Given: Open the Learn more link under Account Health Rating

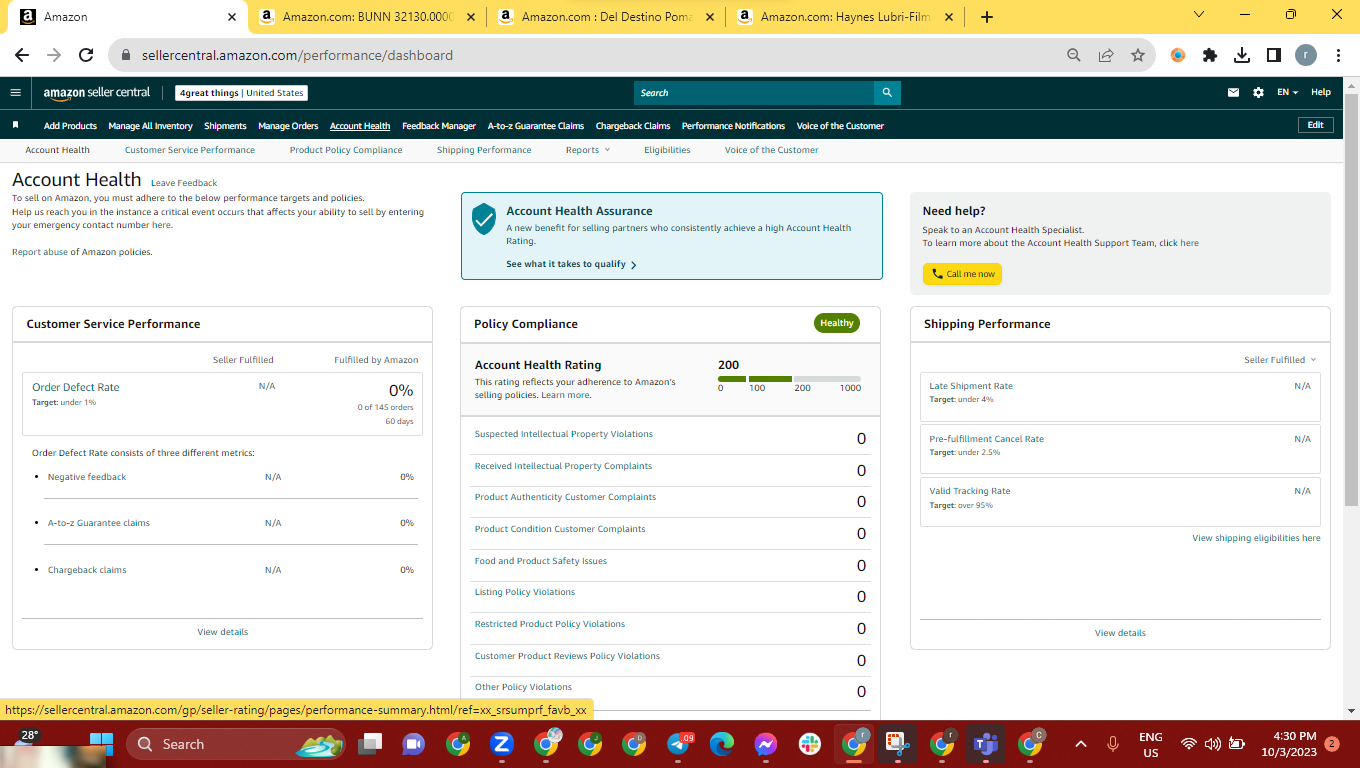Looking at the screenshot, I should click(x=565, y=395).
